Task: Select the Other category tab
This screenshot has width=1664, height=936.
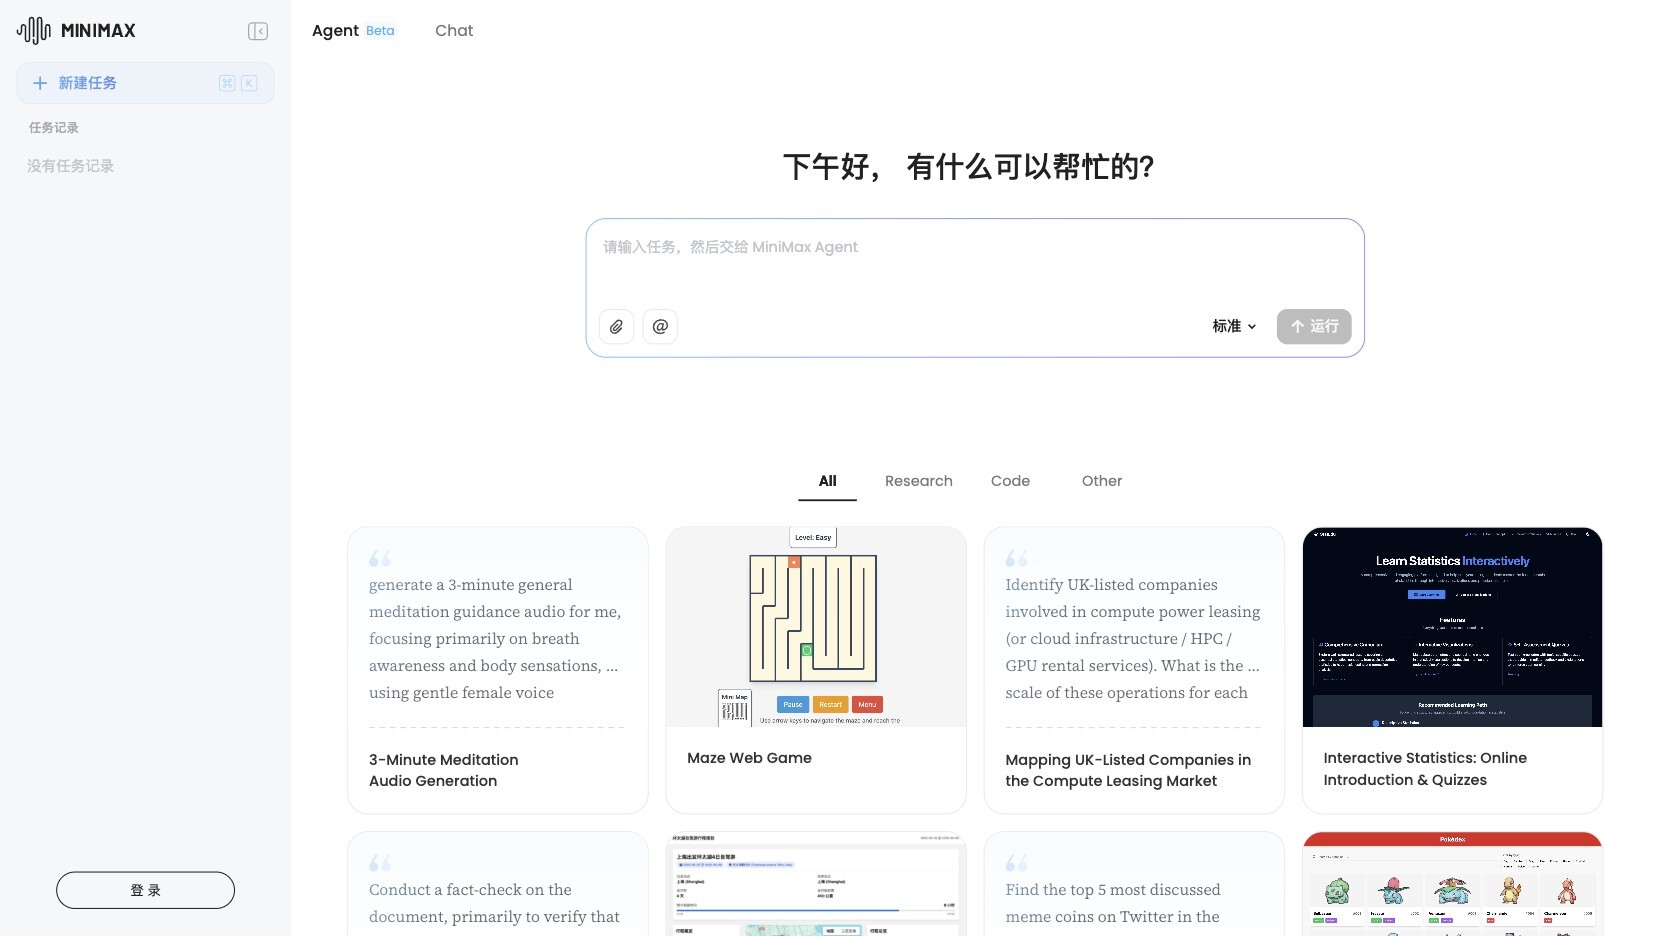Action: coord(1101,481)
